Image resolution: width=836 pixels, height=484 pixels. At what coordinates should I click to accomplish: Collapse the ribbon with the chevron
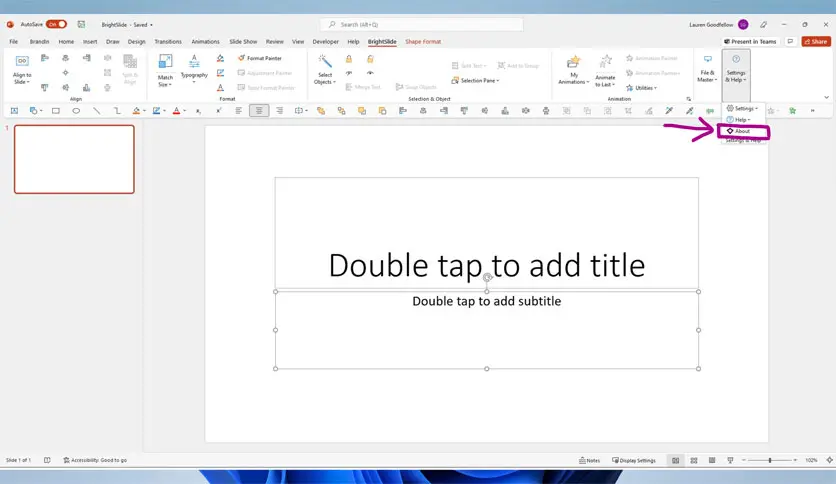[x=826, y=98]
